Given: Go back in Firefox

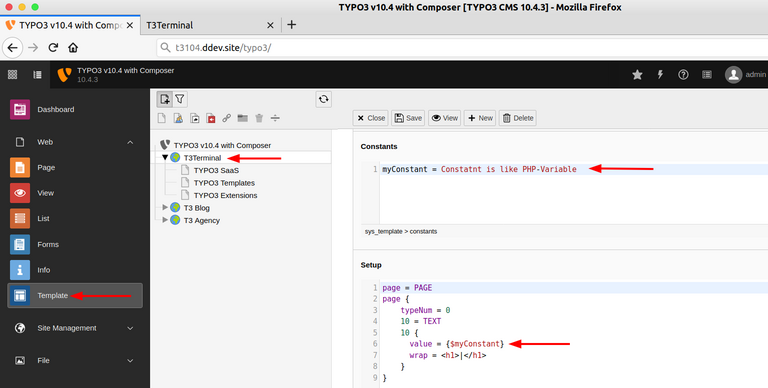Looking at the screenshot, I should (13, 48).
